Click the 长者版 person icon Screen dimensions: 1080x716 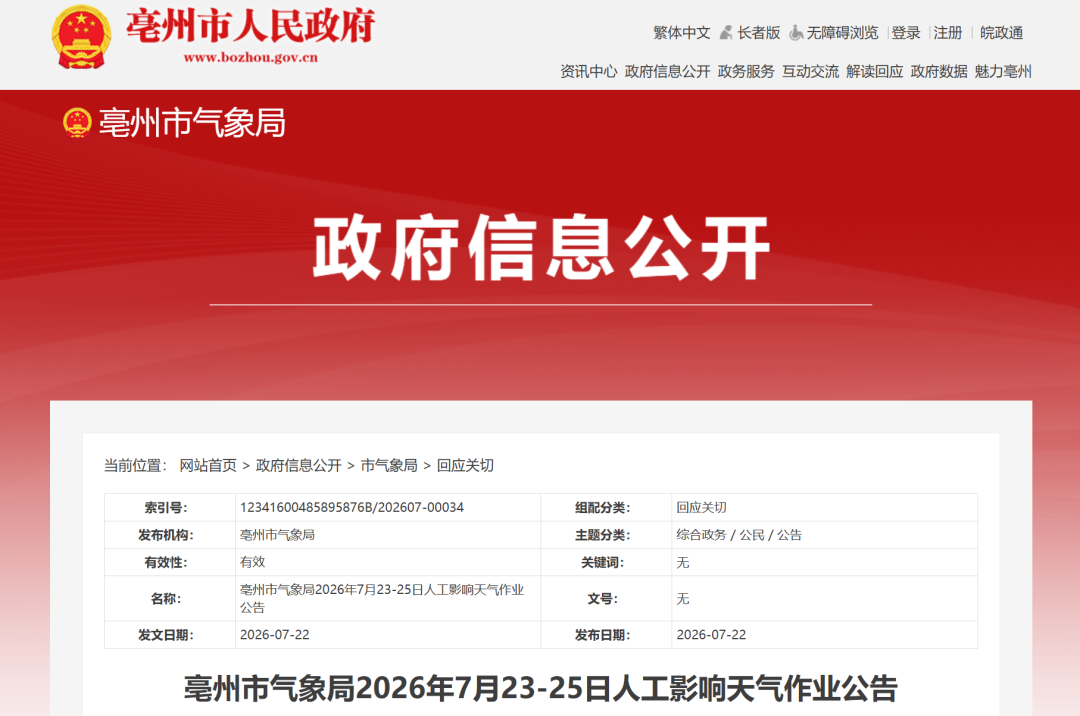(x=726, y=32)
